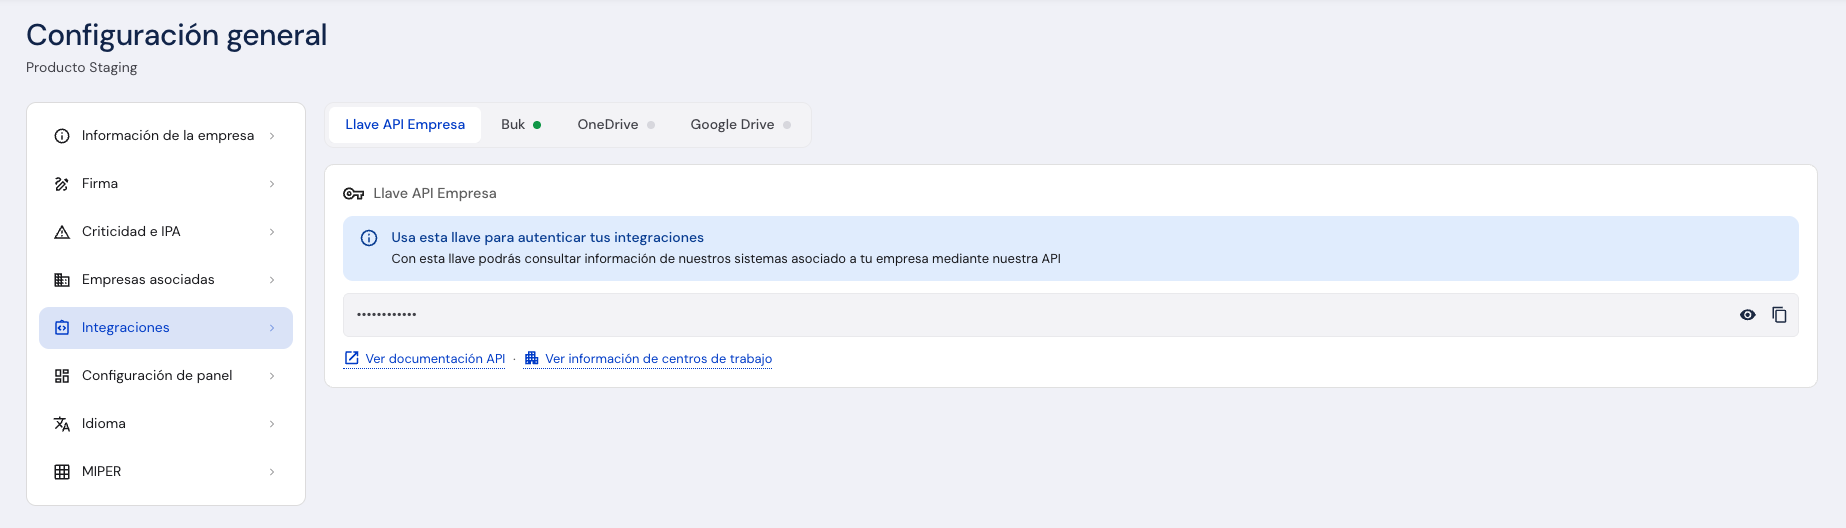Click the grid table icon beside MIPER

click(x=62, y=472)
